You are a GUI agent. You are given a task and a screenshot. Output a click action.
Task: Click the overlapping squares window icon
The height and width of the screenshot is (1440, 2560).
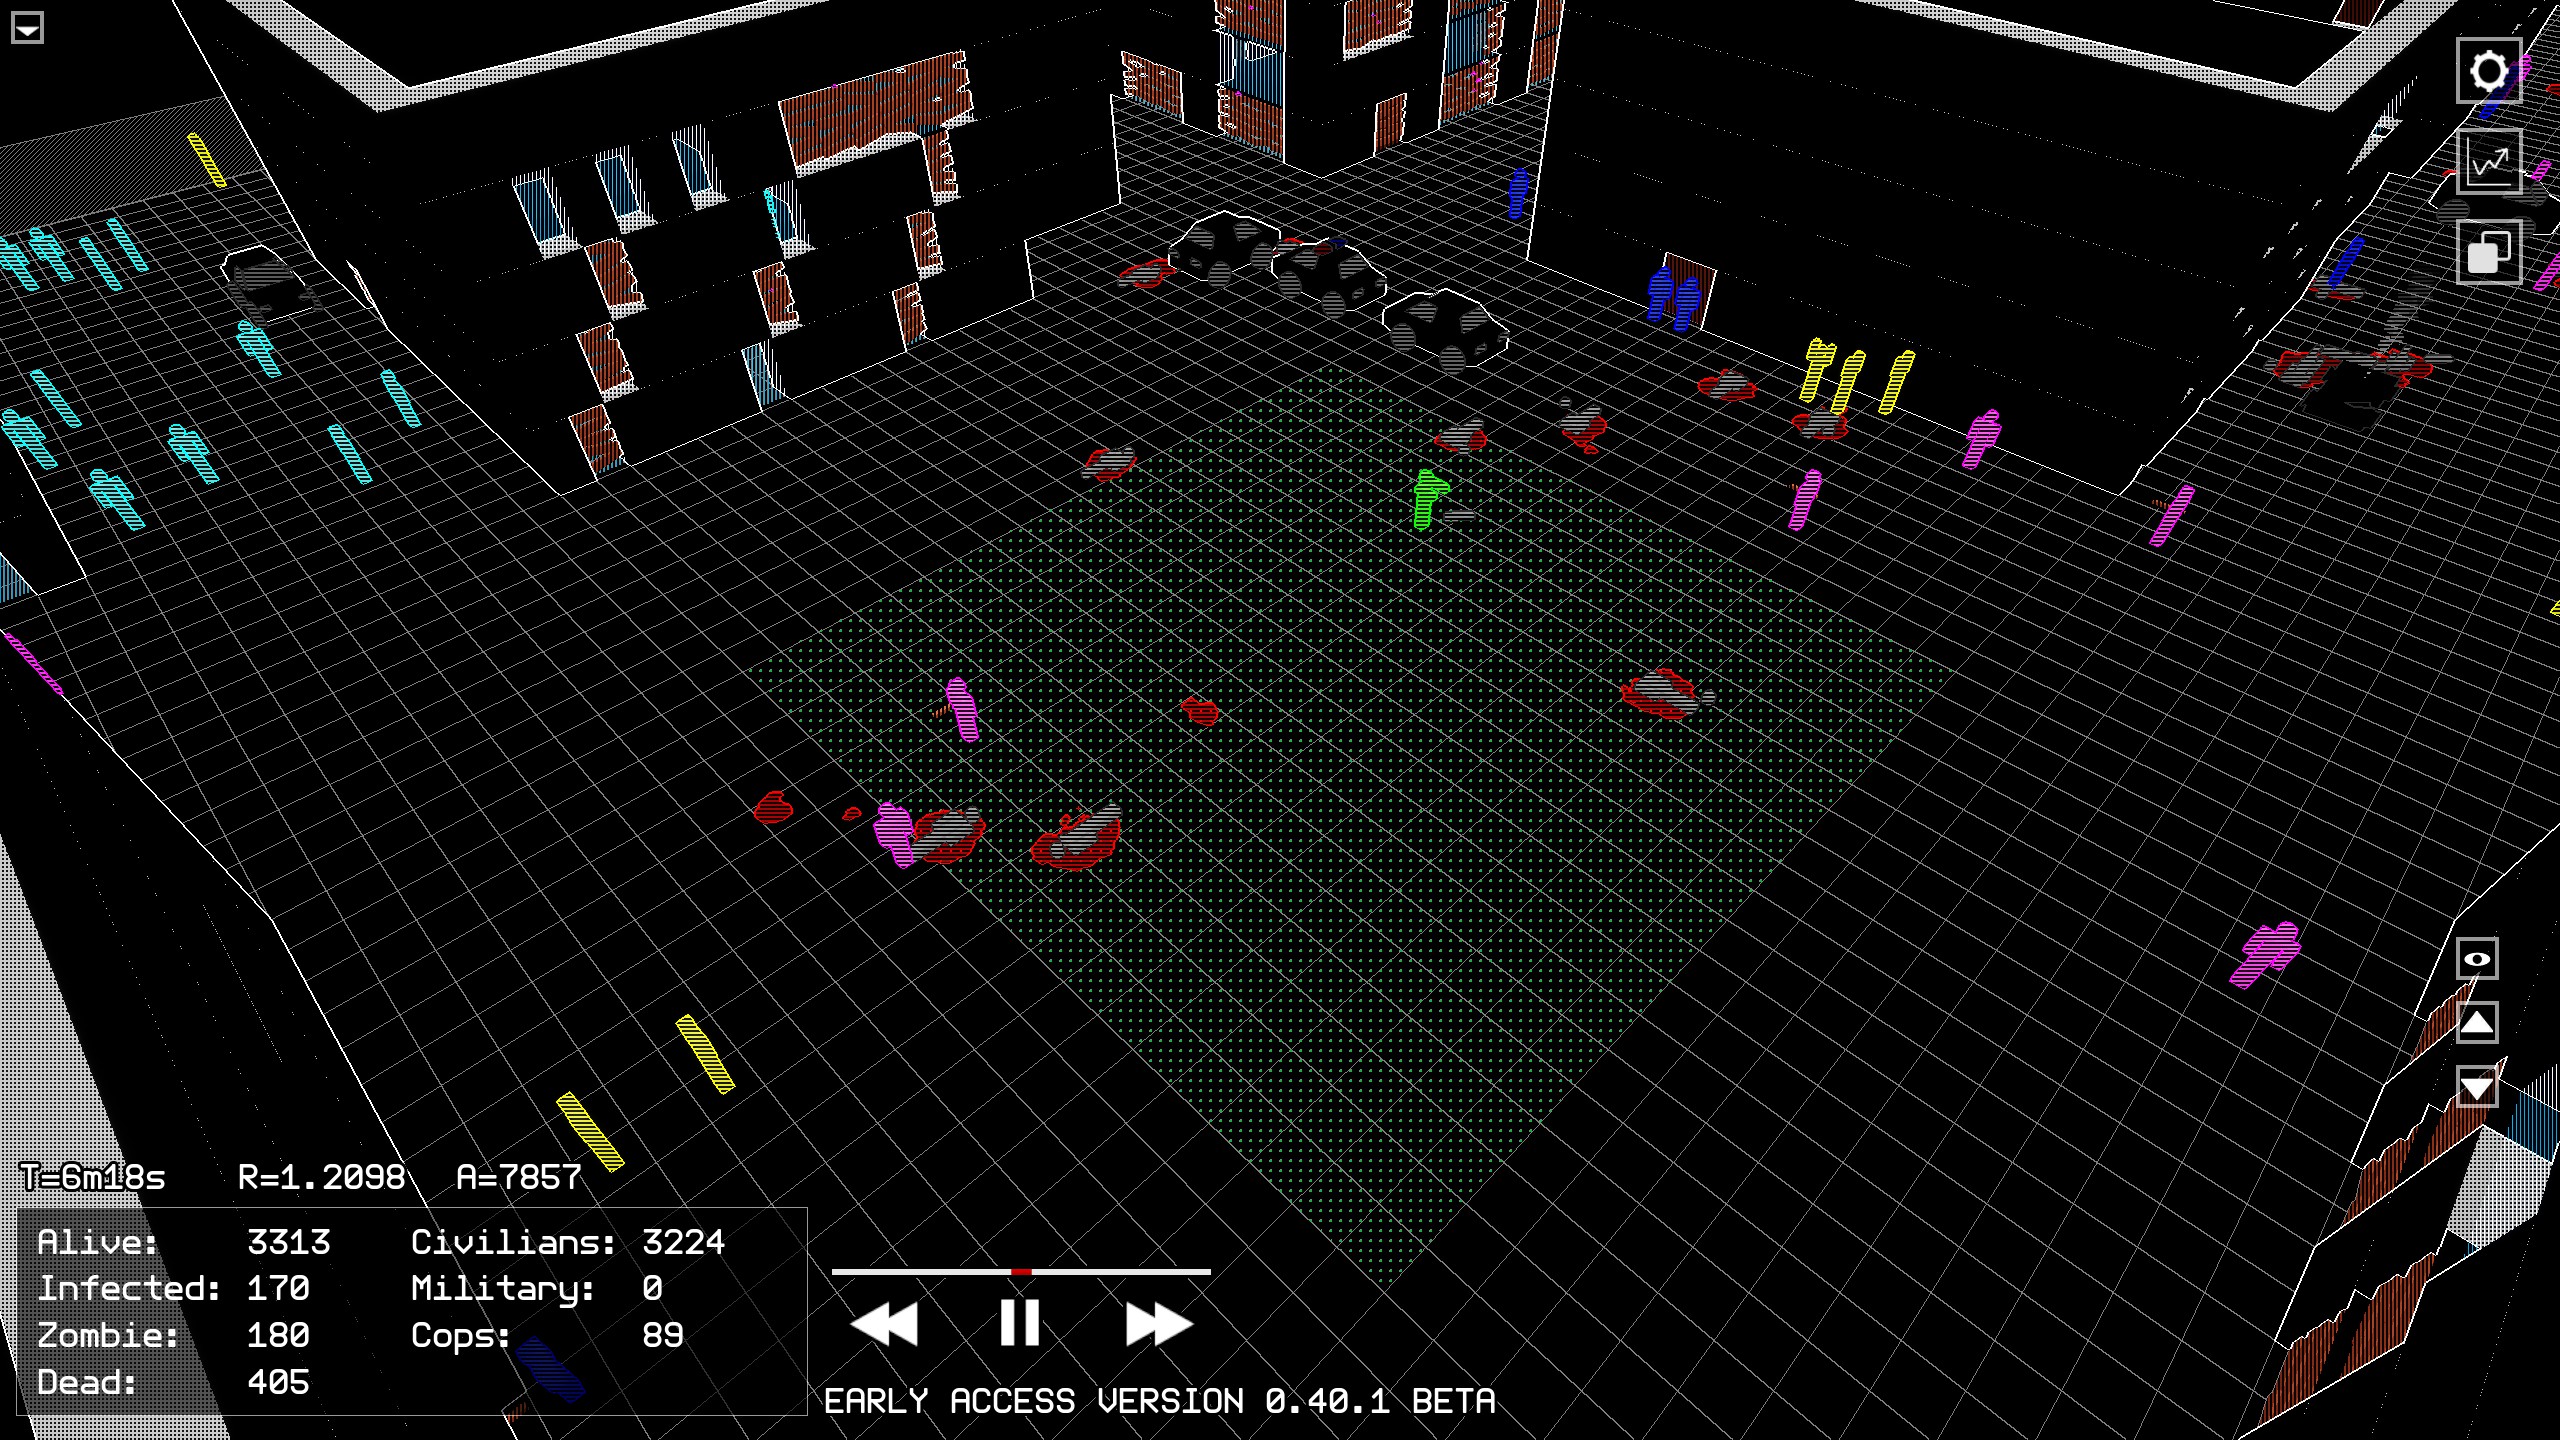(2489, 252)
